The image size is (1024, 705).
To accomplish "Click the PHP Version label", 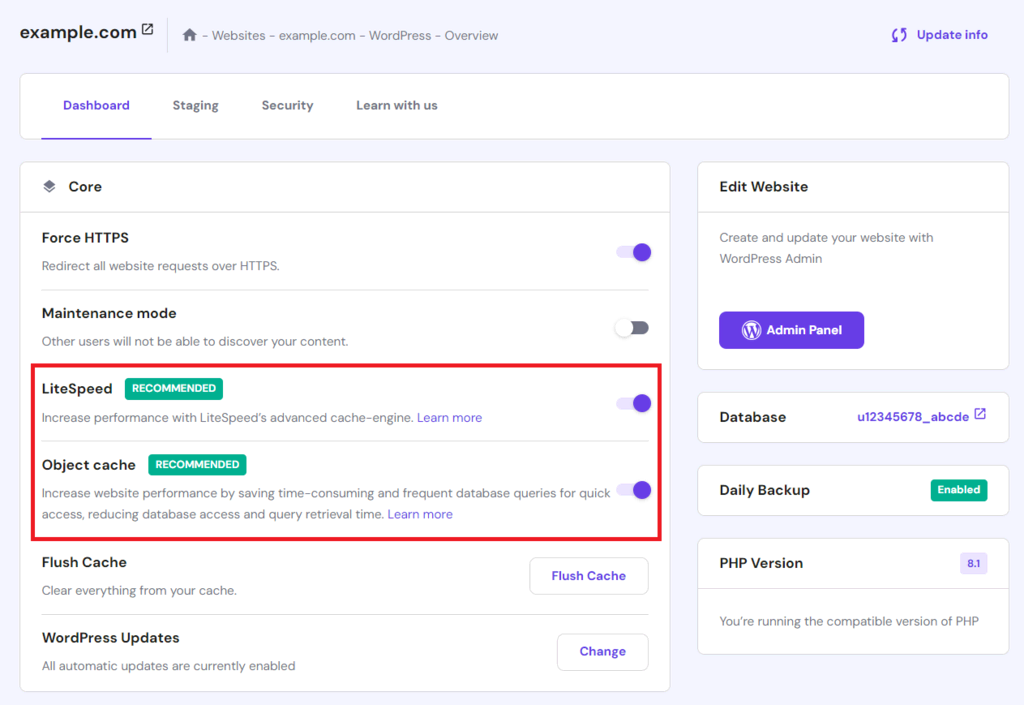I will [x=761, y=563].
